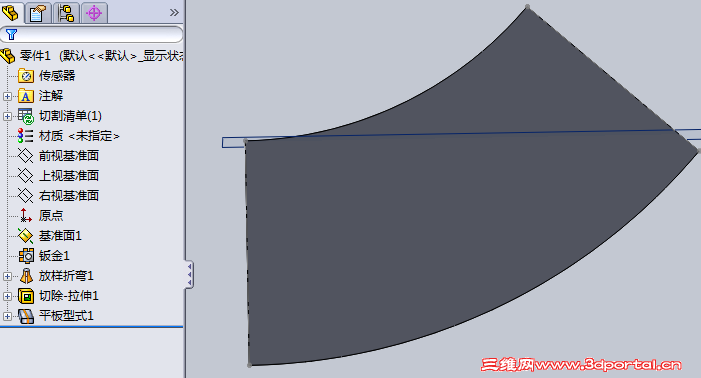Show more manager tabs via double chevron
Viewport: 701px width, 378px height.
point(174,13)
